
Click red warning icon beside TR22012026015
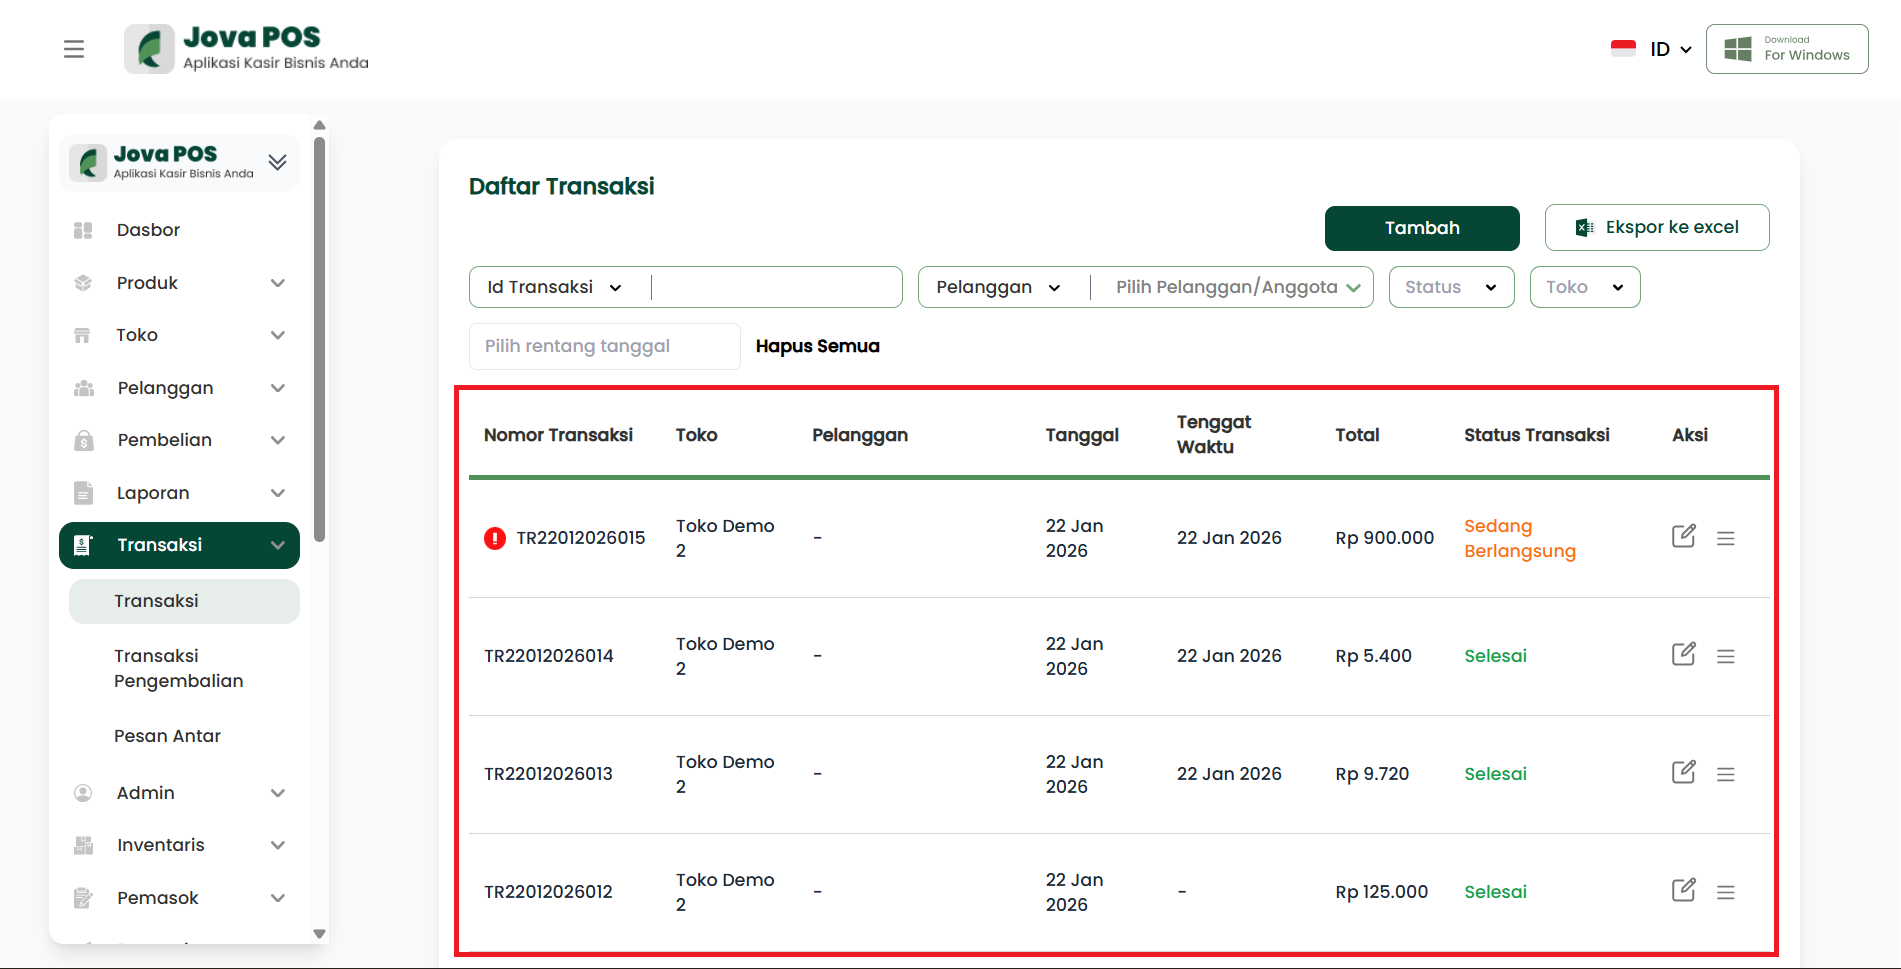(495, 538)
